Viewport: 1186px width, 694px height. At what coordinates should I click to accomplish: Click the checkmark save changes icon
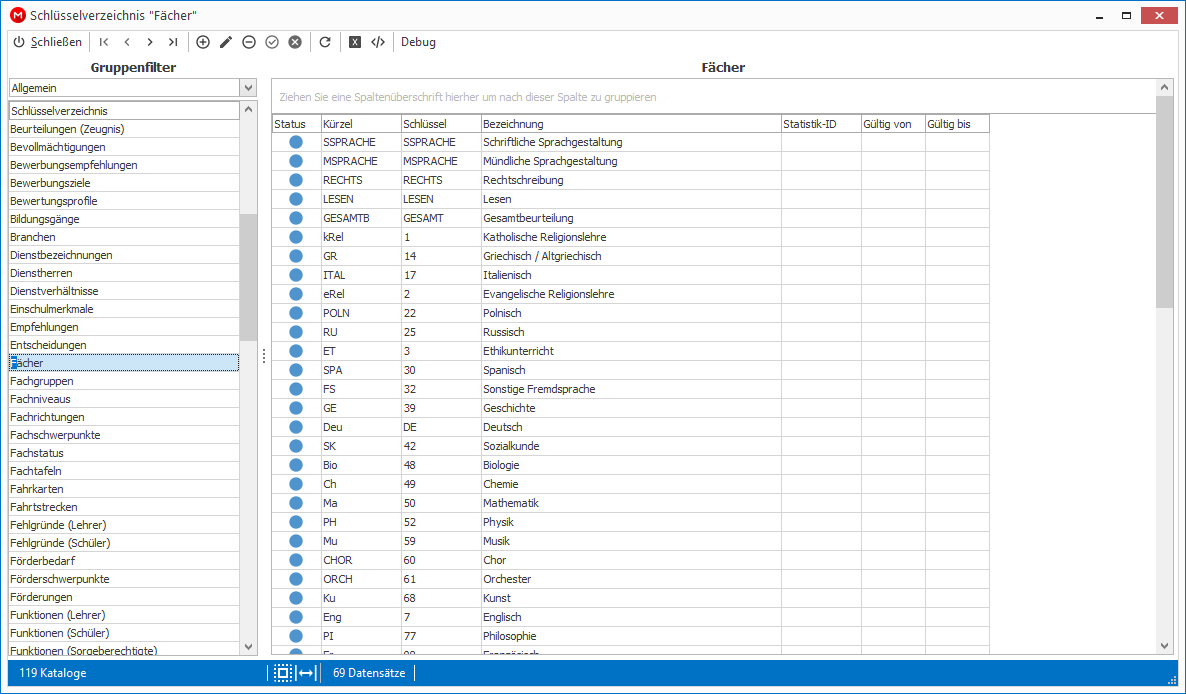272,42
